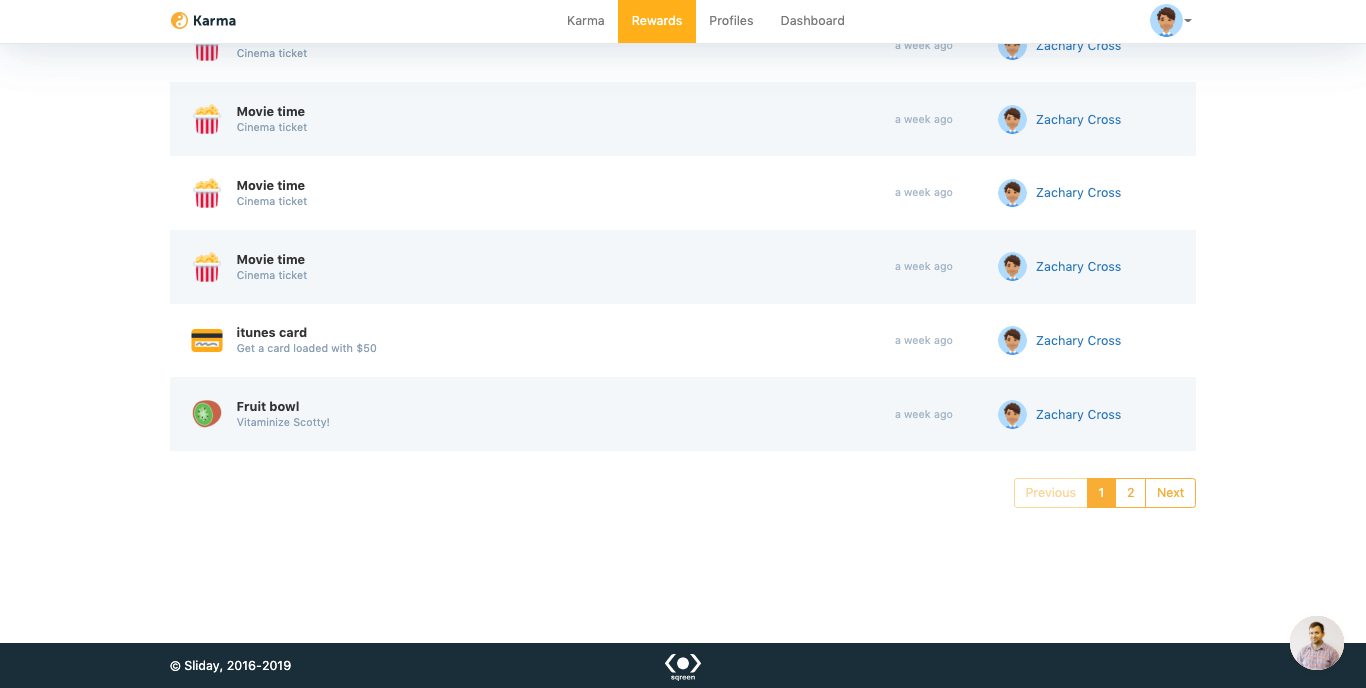1366x688 pixels.
Task: Click the itunes card credit card icon
Action: (207, 340)
